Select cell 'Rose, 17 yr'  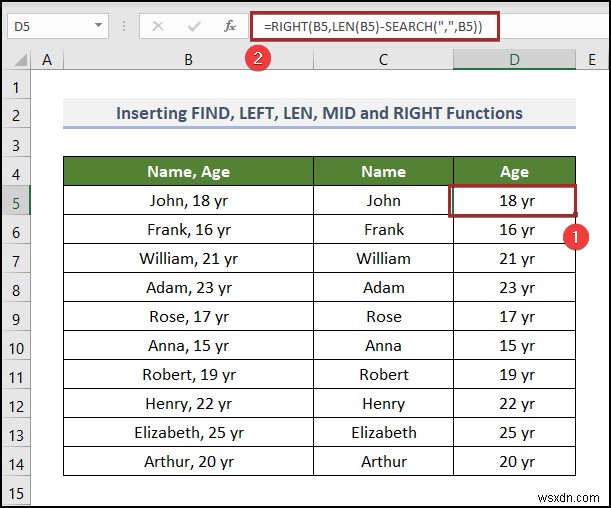click(x=189, y=316)
